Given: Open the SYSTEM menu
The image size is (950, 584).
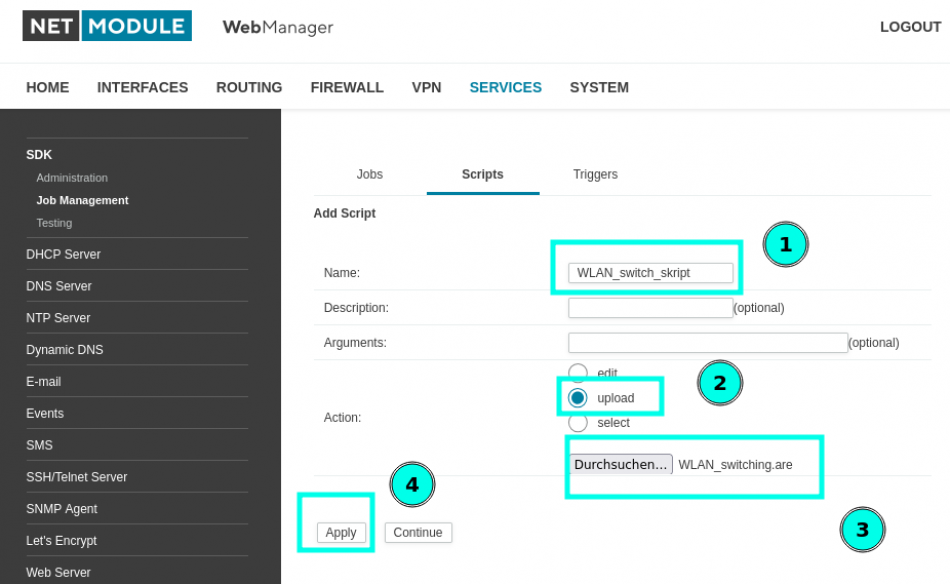Looking at the screenshot, I should (x=599, y=87).
